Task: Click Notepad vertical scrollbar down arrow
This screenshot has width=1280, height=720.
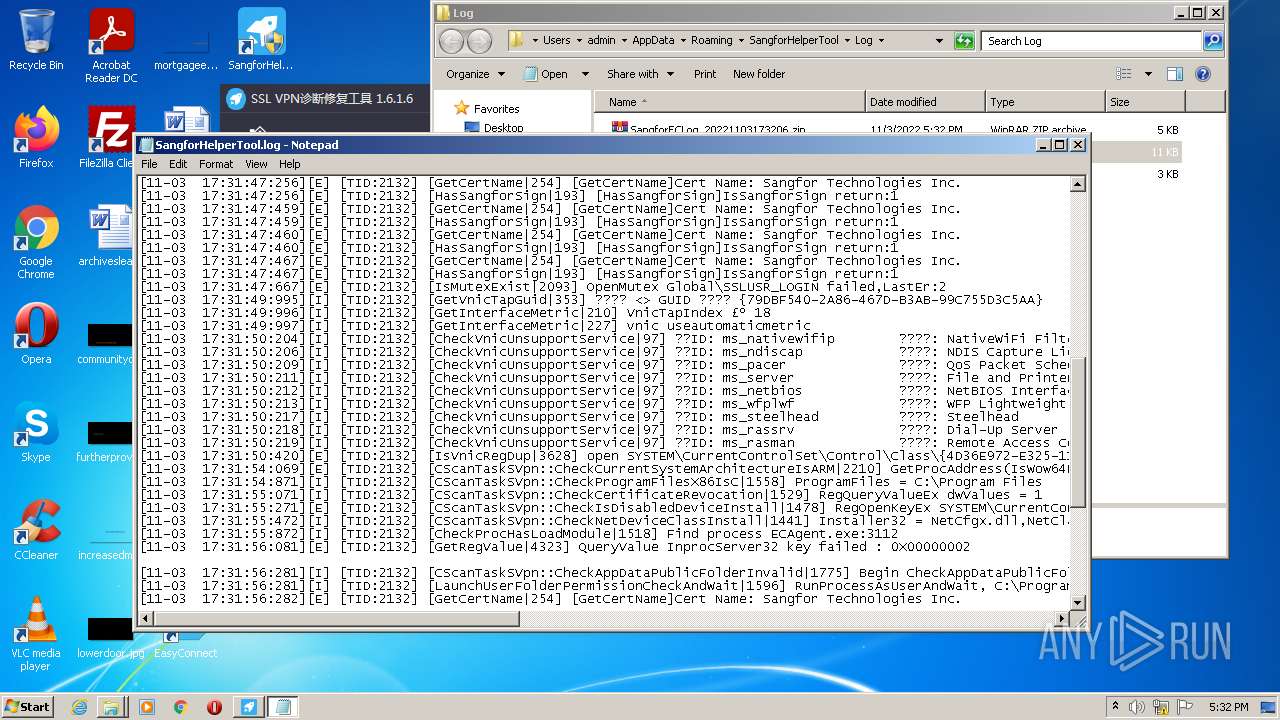Action: (x=1078, y=603)
